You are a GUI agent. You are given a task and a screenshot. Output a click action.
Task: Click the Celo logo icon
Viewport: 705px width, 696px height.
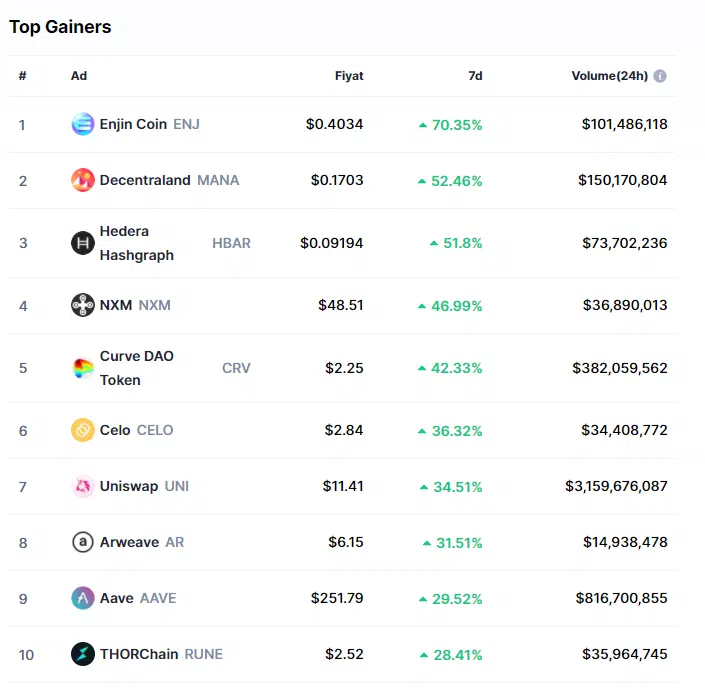click(83, 431)
